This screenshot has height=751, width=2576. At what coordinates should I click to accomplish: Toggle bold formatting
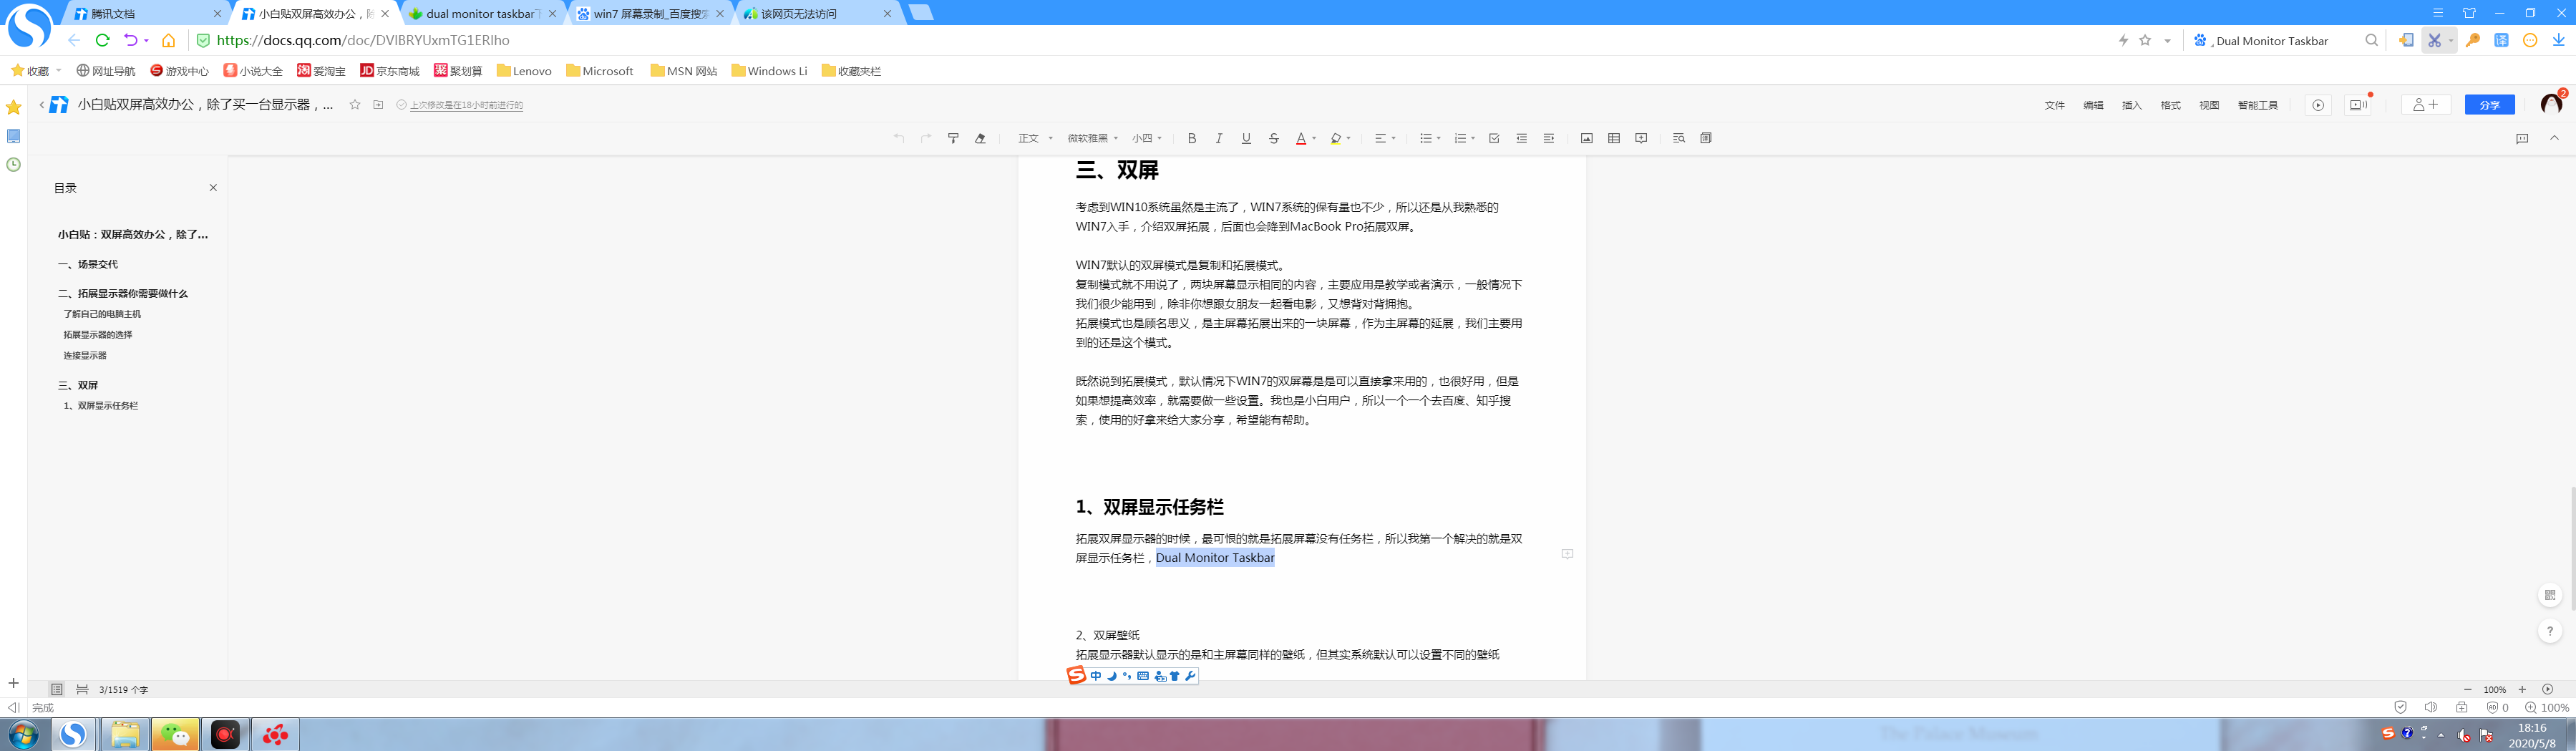tap(1191, 138)
